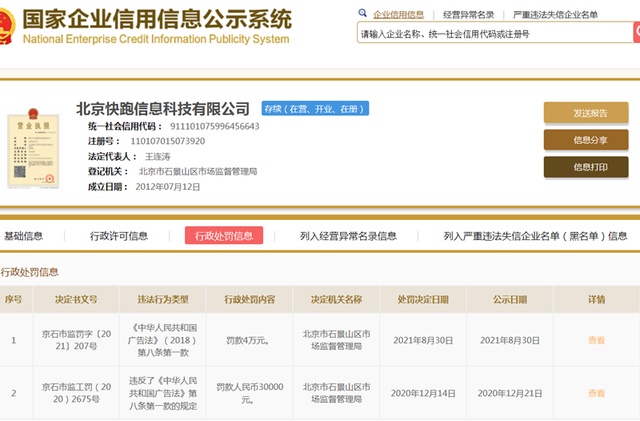Click the 违法行为类型 column header

(163, 299)
